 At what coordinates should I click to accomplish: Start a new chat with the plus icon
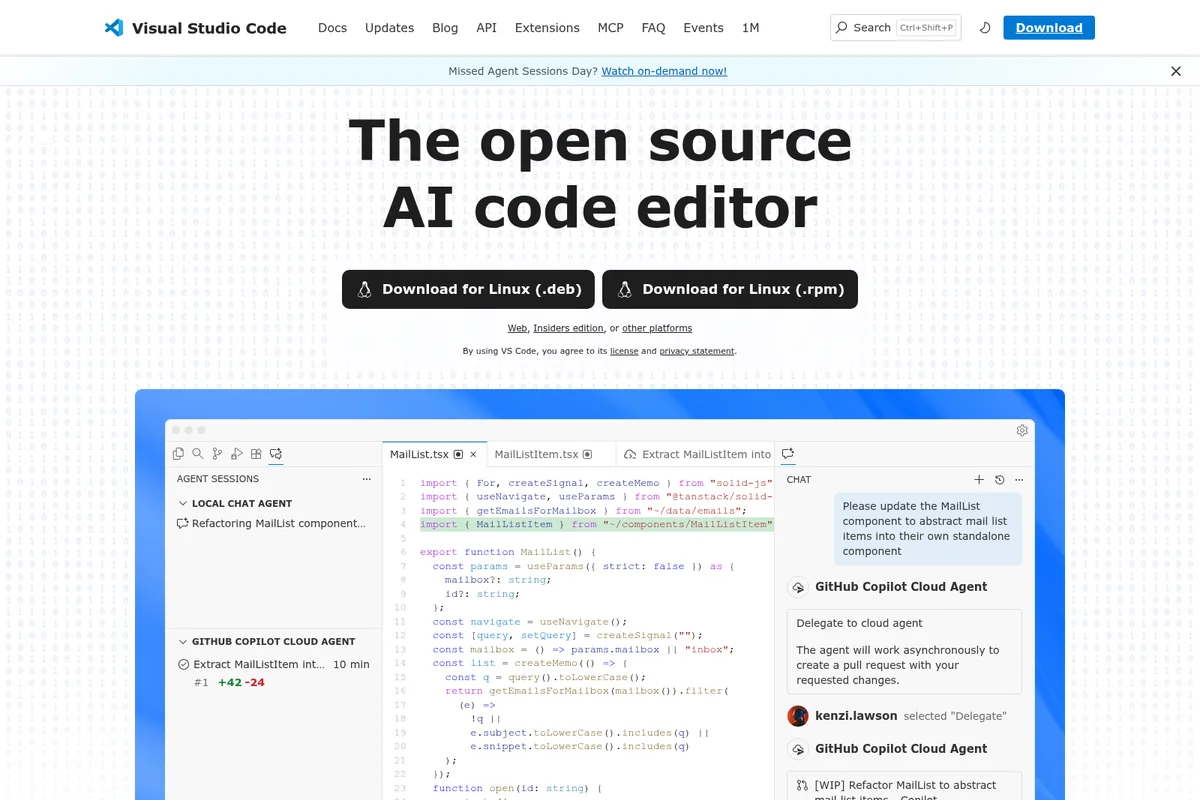(979, 479)
